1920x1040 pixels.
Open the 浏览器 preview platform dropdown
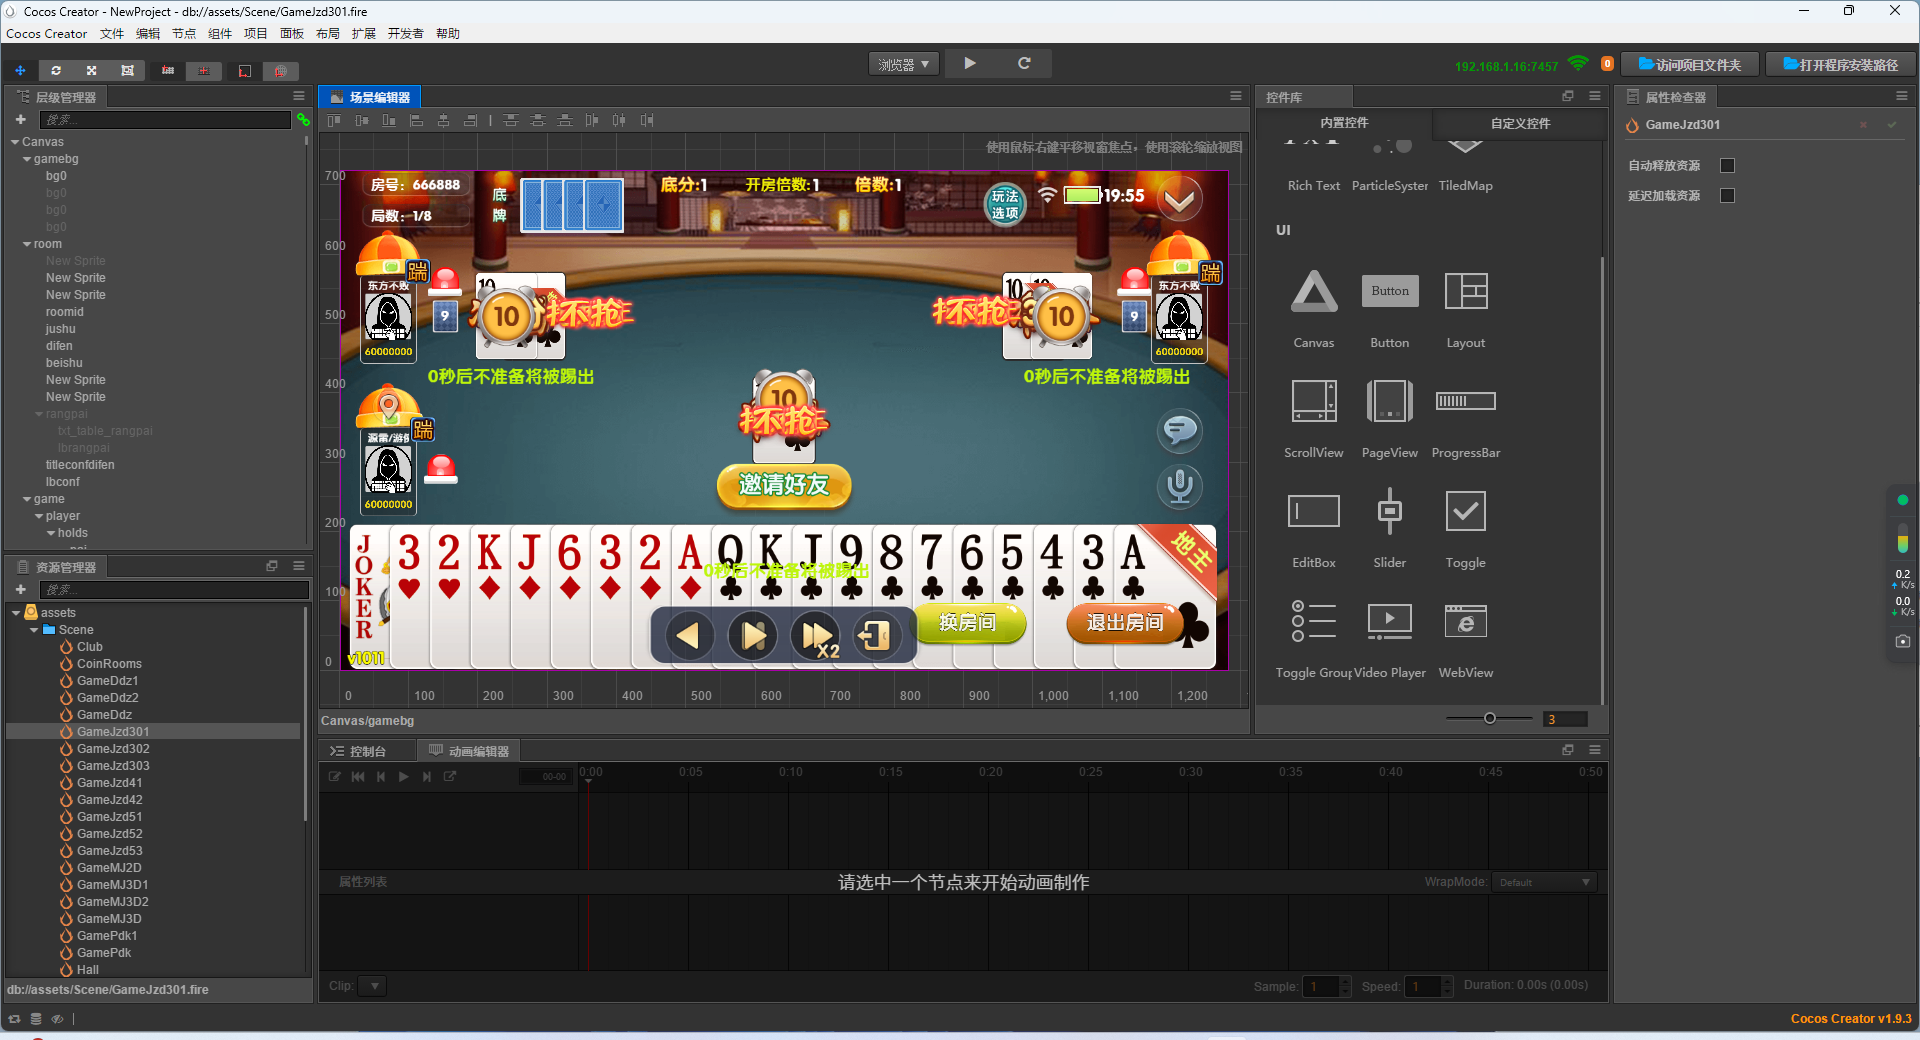tap(902, 63)
